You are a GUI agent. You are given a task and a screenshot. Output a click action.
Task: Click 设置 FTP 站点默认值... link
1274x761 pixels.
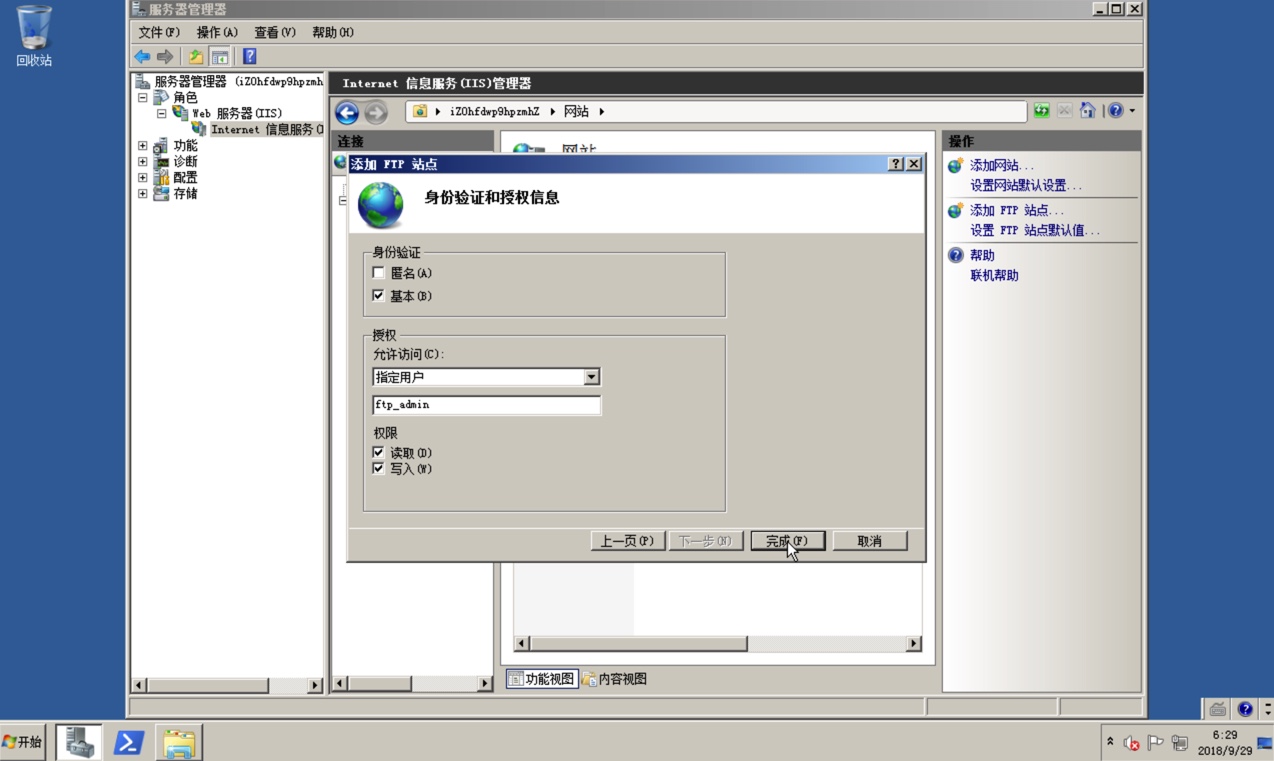tap(1035, 231)
